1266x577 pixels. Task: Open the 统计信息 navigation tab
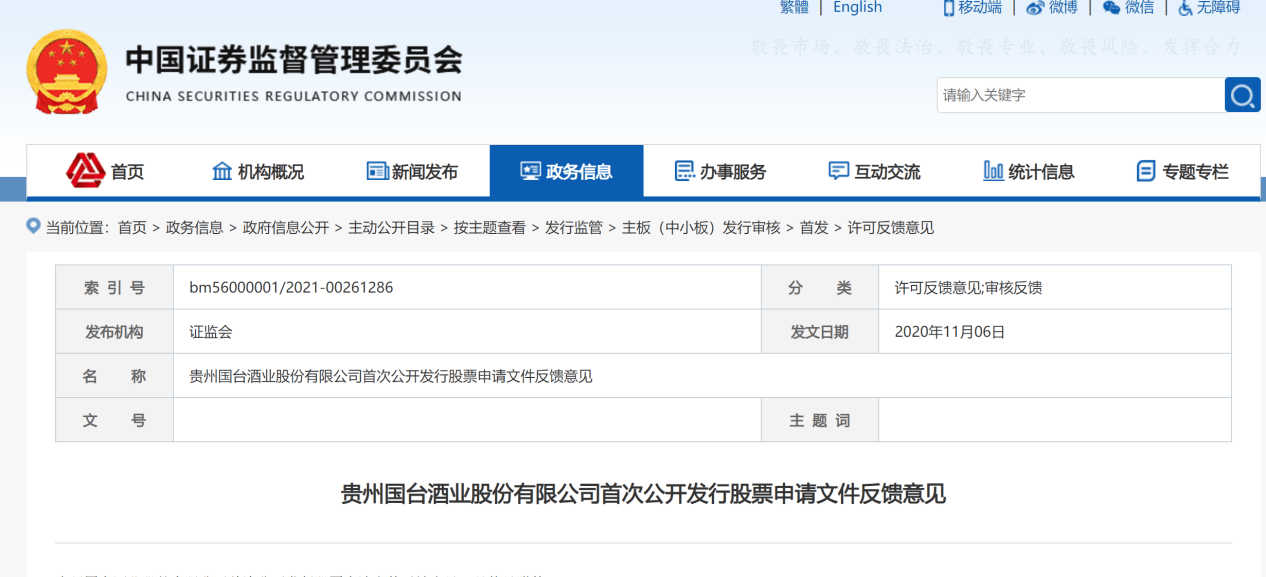click(1028, 171)
